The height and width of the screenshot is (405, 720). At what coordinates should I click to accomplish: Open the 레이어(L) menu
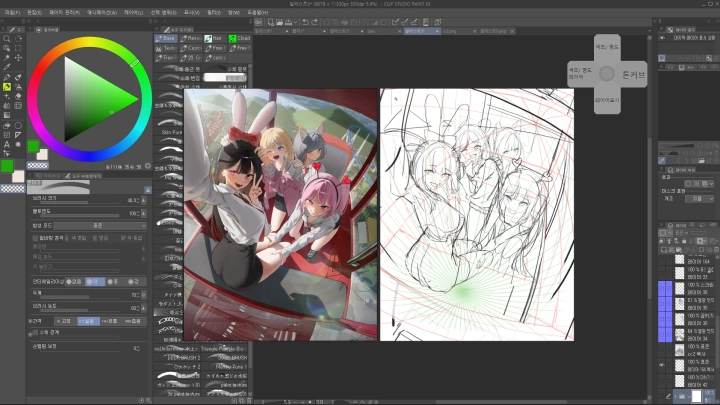pyautogui.click(x=134, y=12)
